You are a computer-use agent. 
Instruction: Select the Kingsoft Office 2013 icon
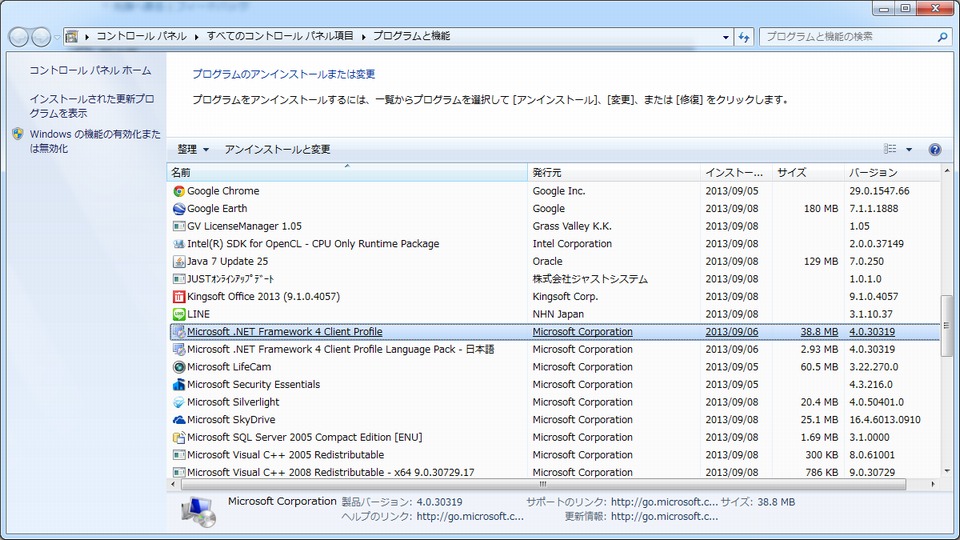[179, 297]
